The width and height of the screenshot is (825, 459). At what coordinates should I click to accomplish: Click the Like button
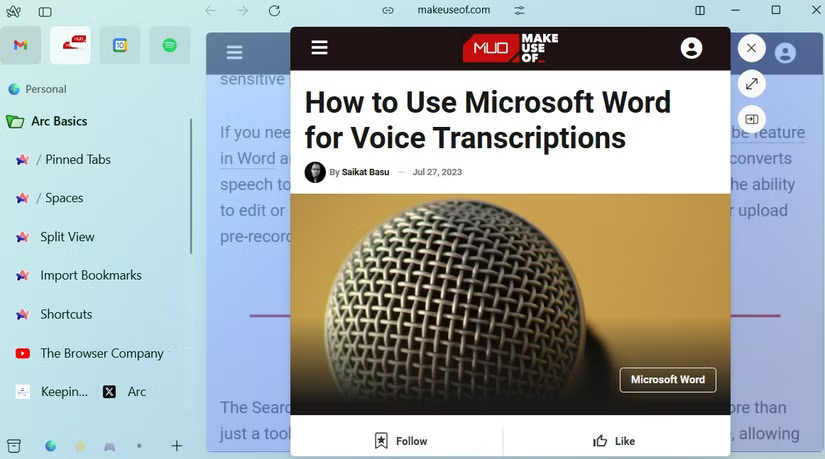click(614, 441)
